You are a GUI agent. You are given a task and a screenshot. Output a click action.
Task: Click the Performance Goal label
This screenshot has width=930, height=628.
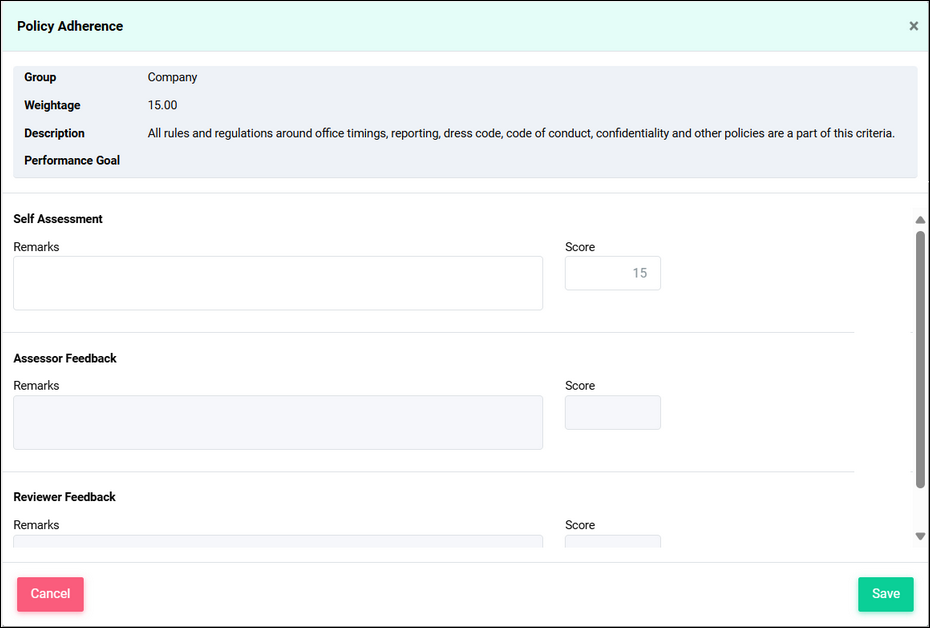[72, 160]
